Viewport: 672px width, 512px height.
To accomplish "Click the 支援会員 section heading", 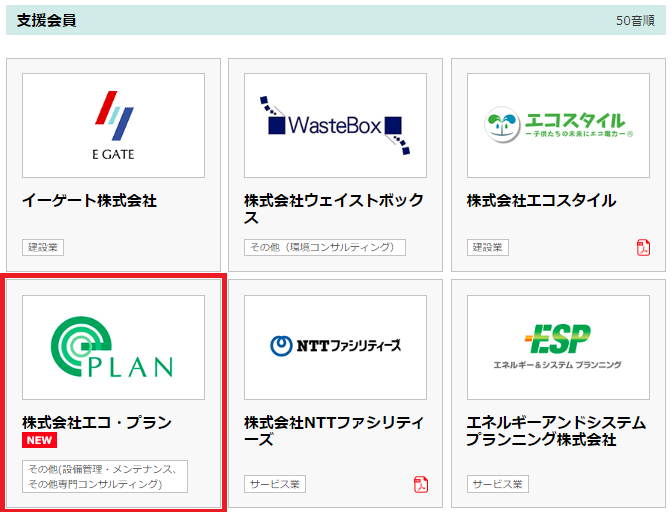I will pos(46,20).
